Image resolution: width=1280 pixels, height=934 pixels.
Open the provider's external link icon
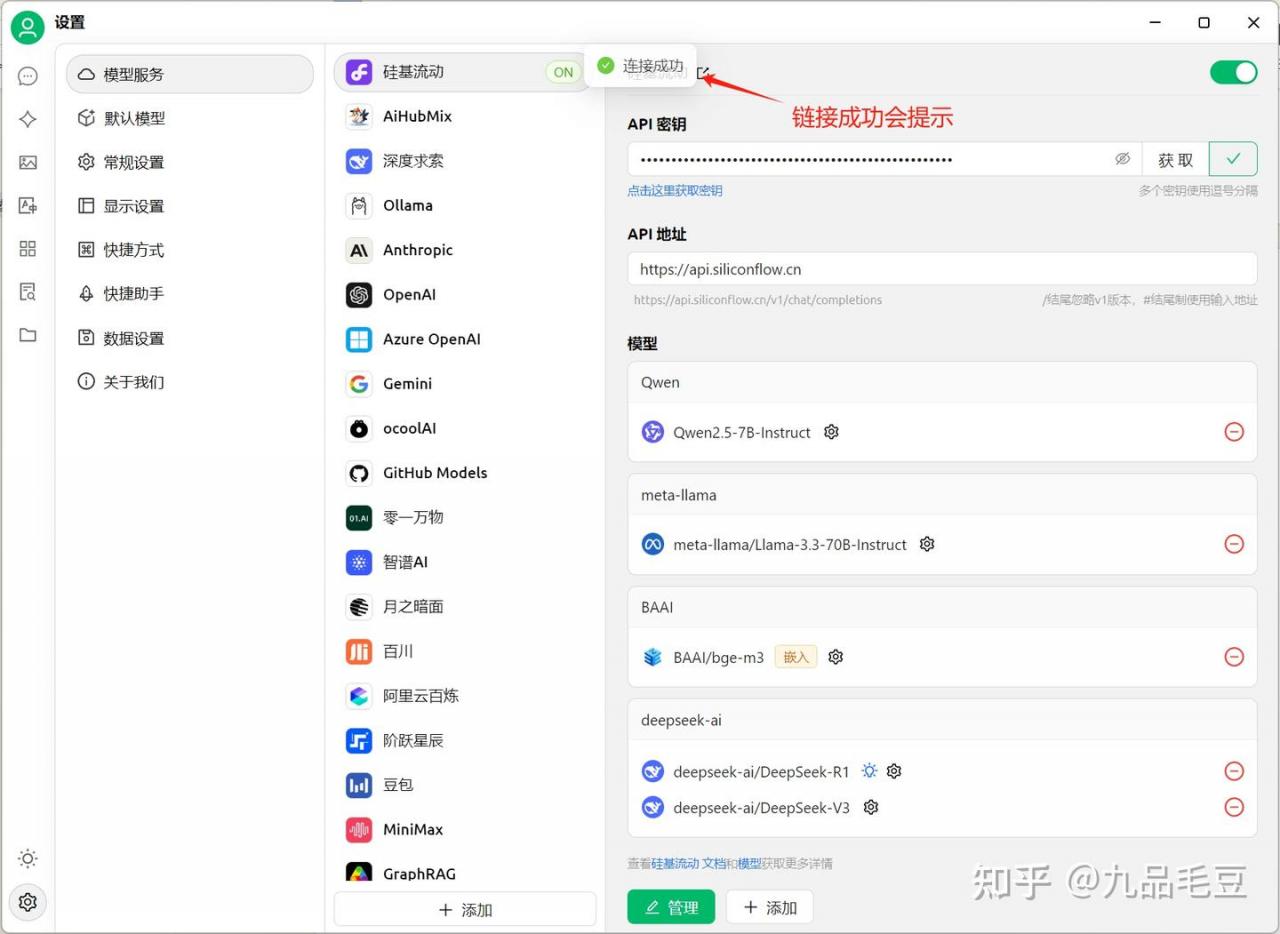(703, 73)
